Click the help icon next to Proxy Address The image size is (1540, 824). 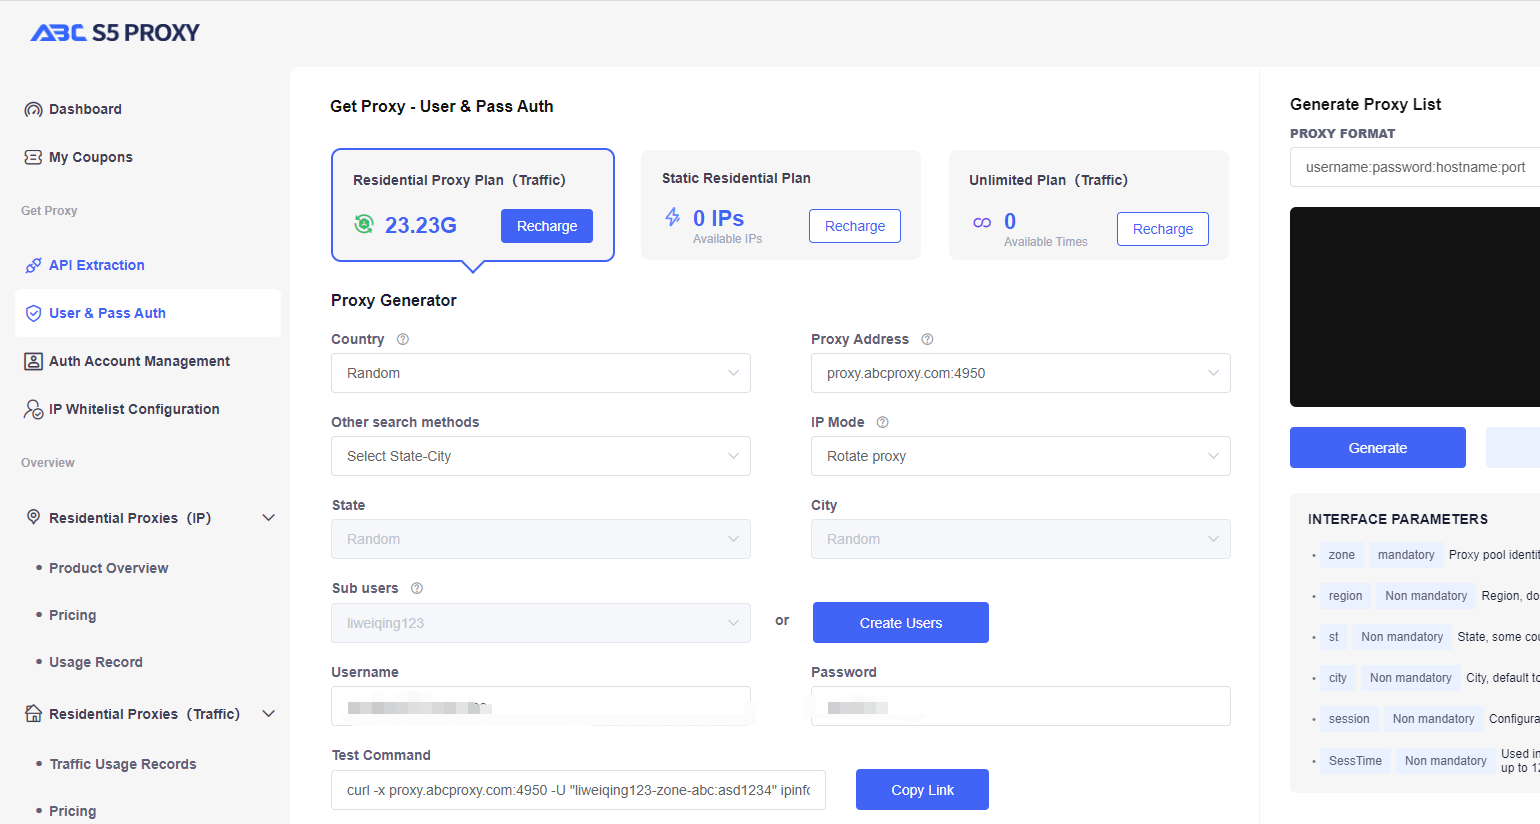point(927,339)
